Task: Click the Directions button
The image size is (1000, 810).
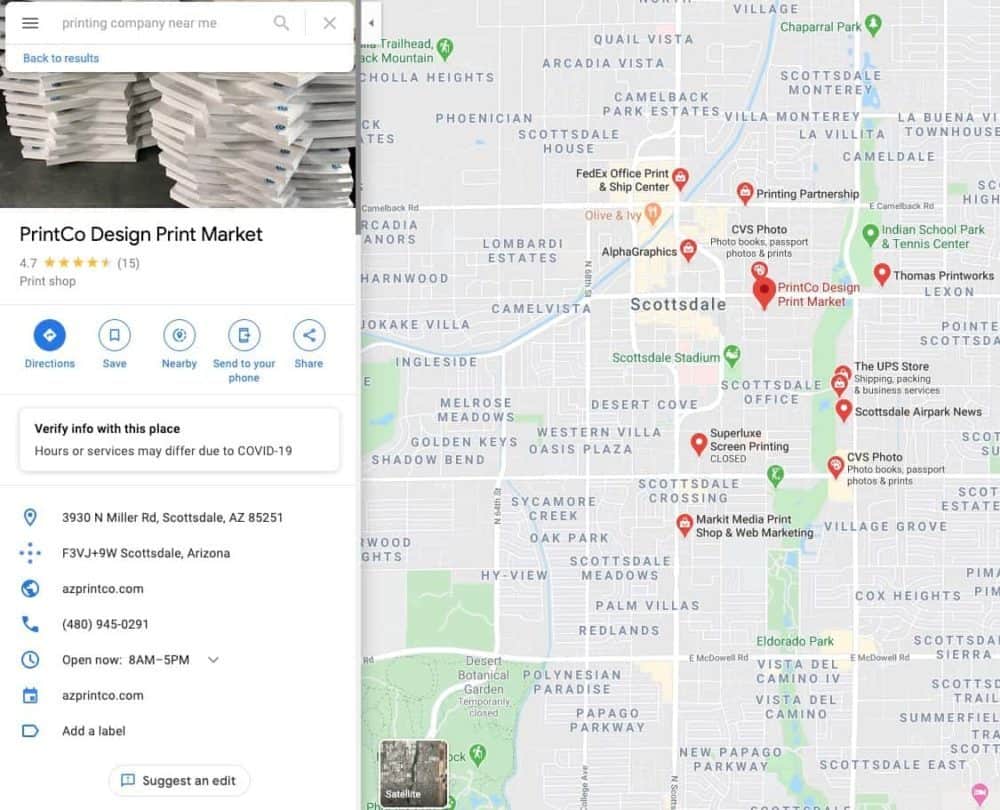Action: 49,335
